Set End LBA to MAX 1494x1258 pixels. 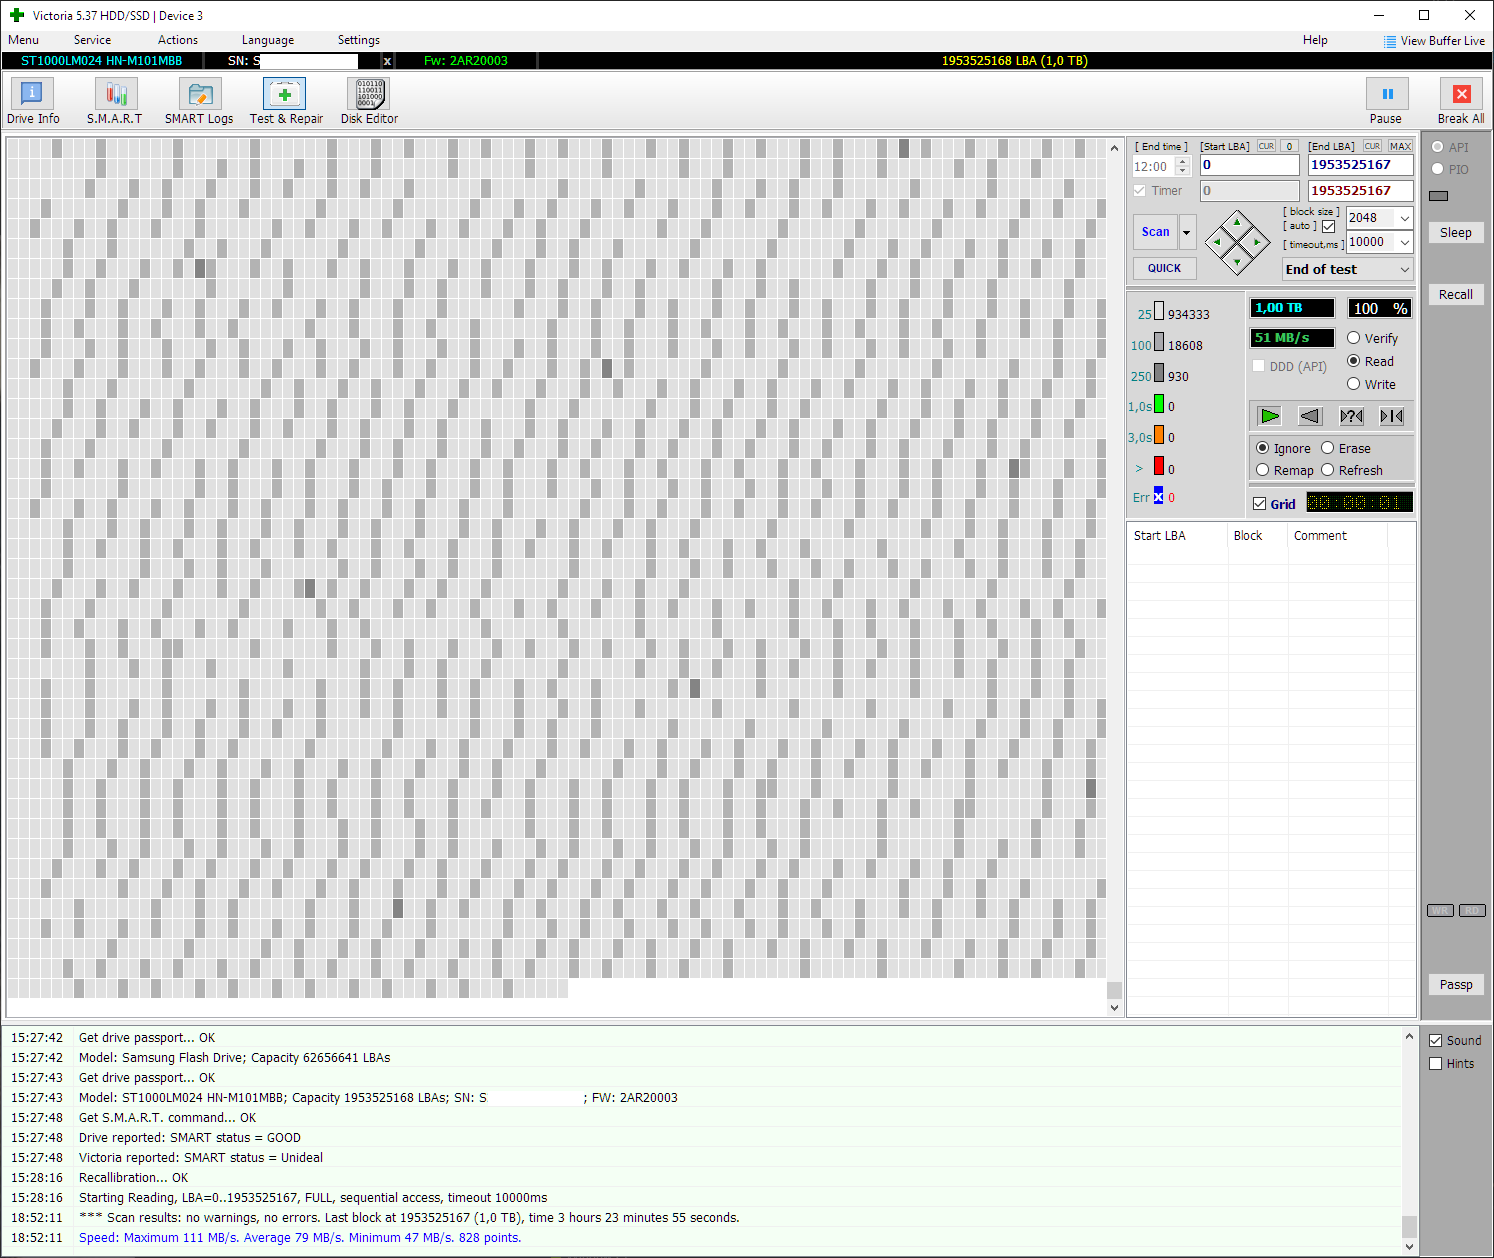(1400, 146)
